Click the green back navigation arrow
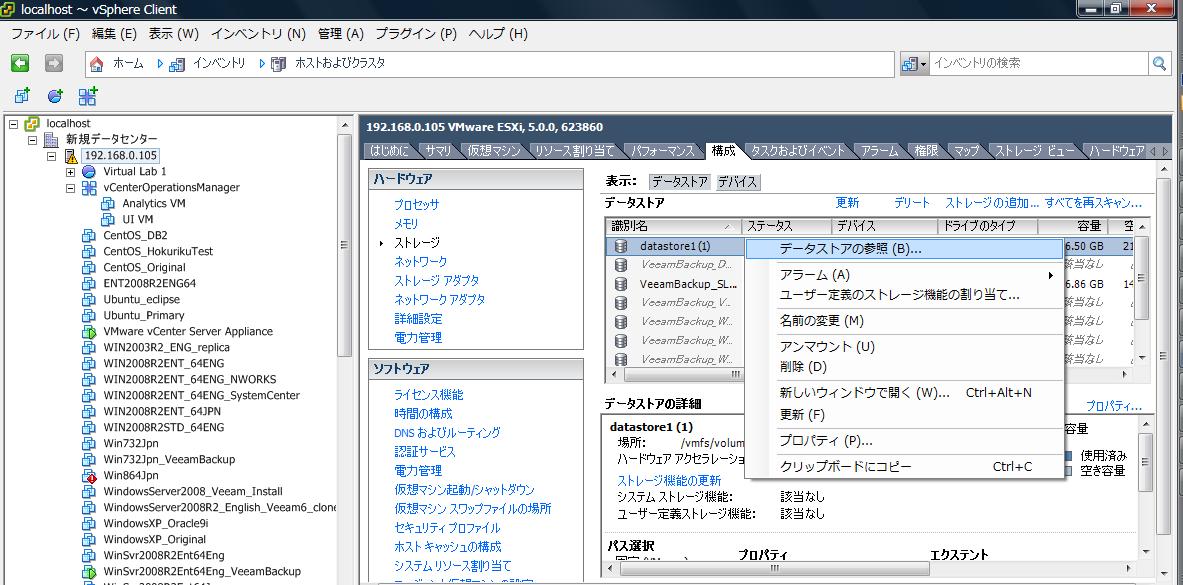 click(20, 63)
